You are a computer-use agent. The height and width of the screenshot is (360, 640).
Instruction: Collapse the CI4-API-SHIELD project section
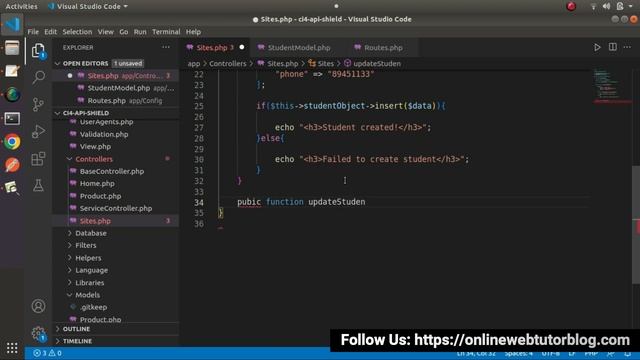[x=58, y=113]
